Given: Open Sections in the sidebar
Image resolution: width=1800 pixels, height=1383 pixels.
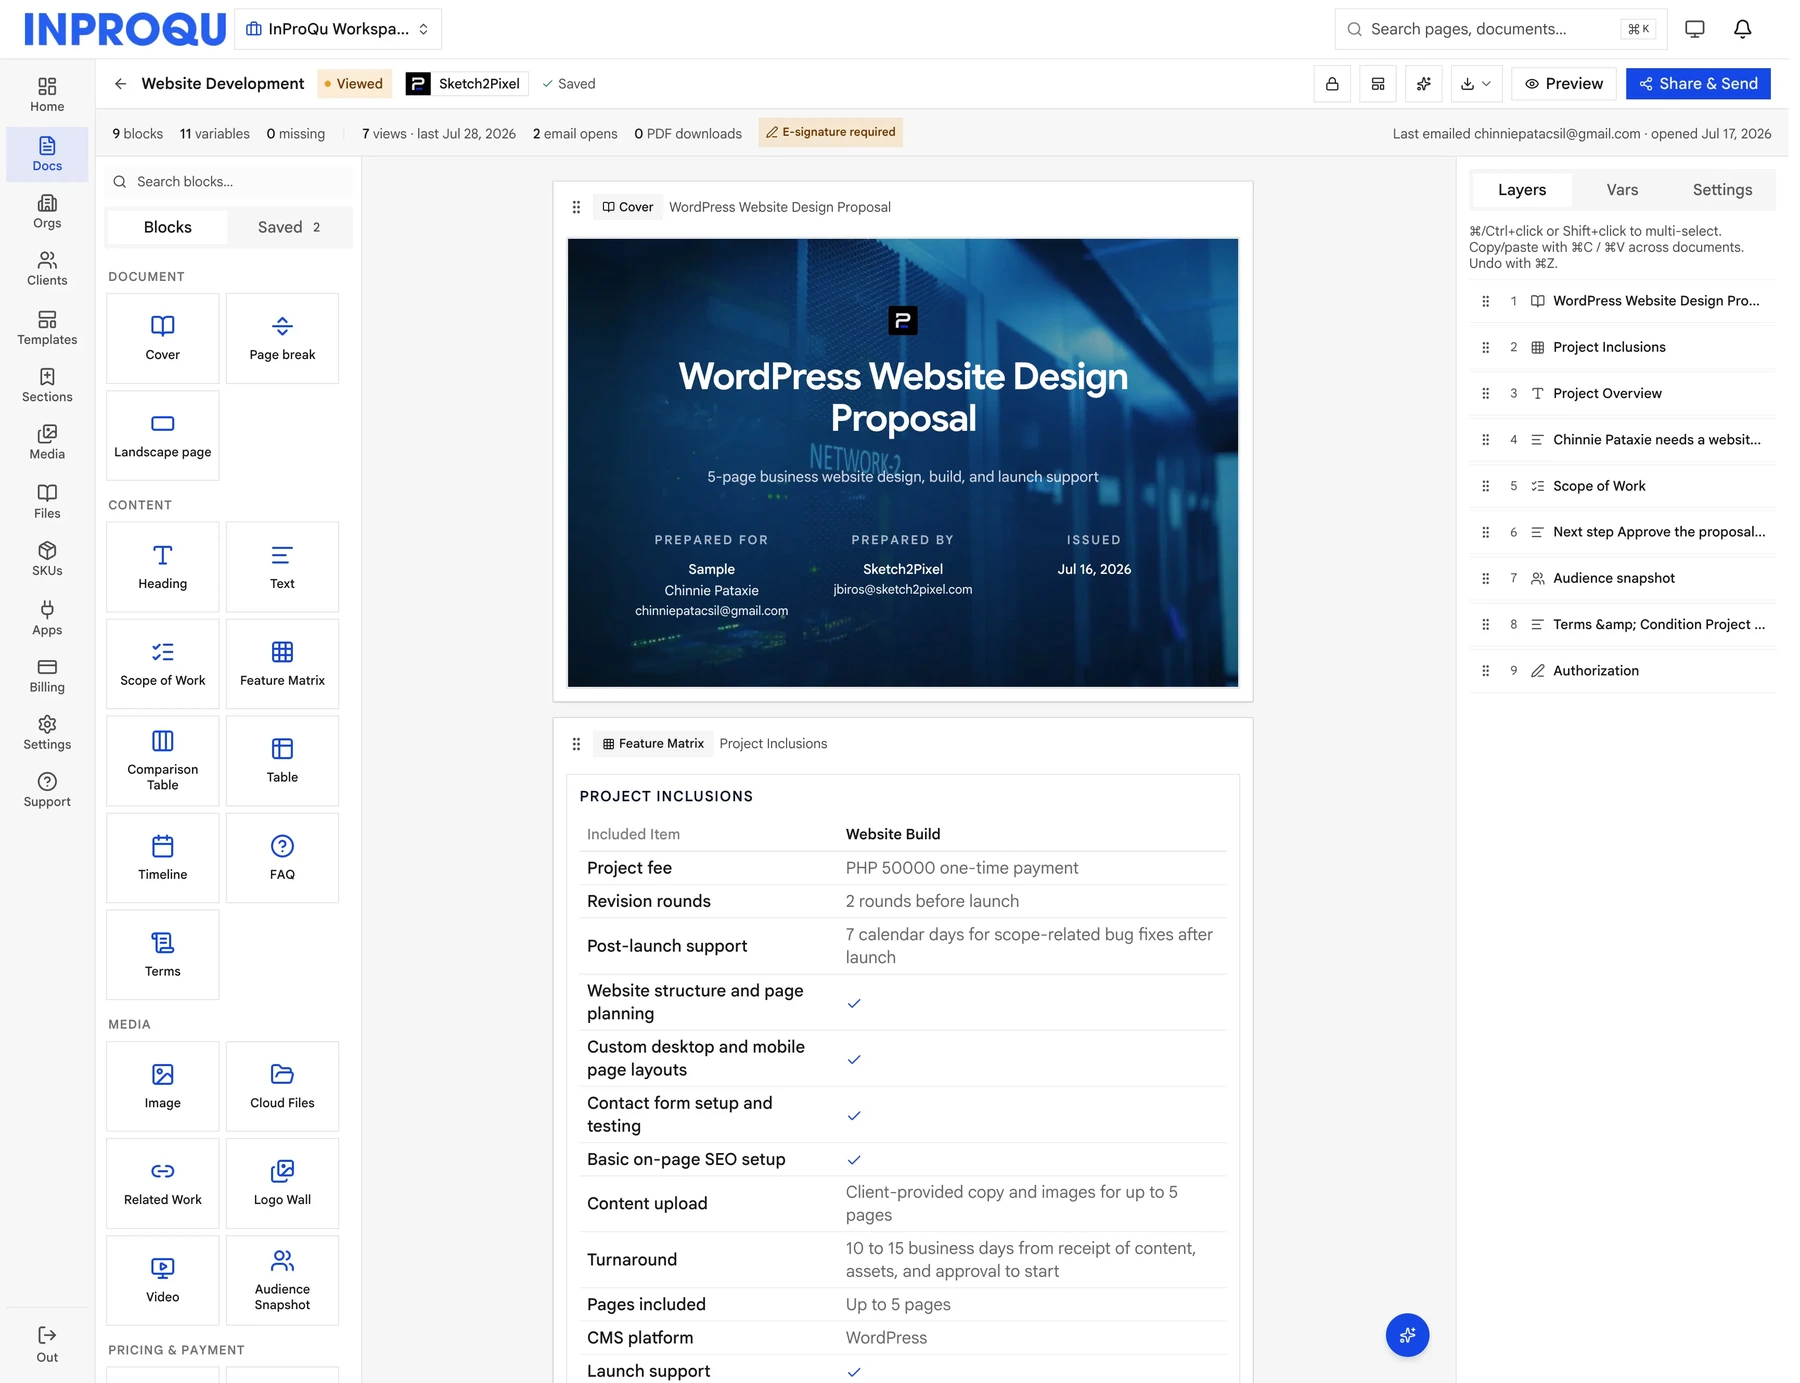Looking at the screenshot, I should [47, 384].
